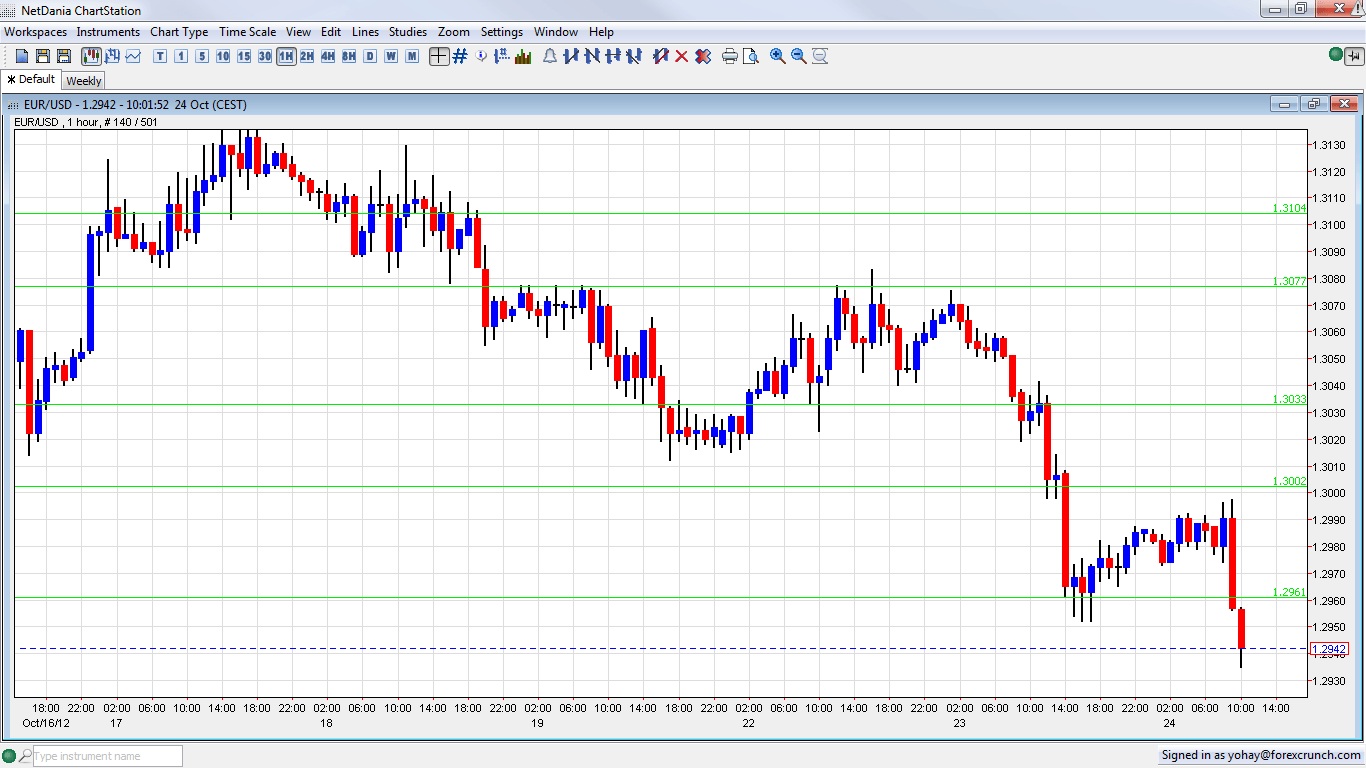Open the Instruments menu
The height and width of the screenshot is (768, 1366).
coord(108,32)
